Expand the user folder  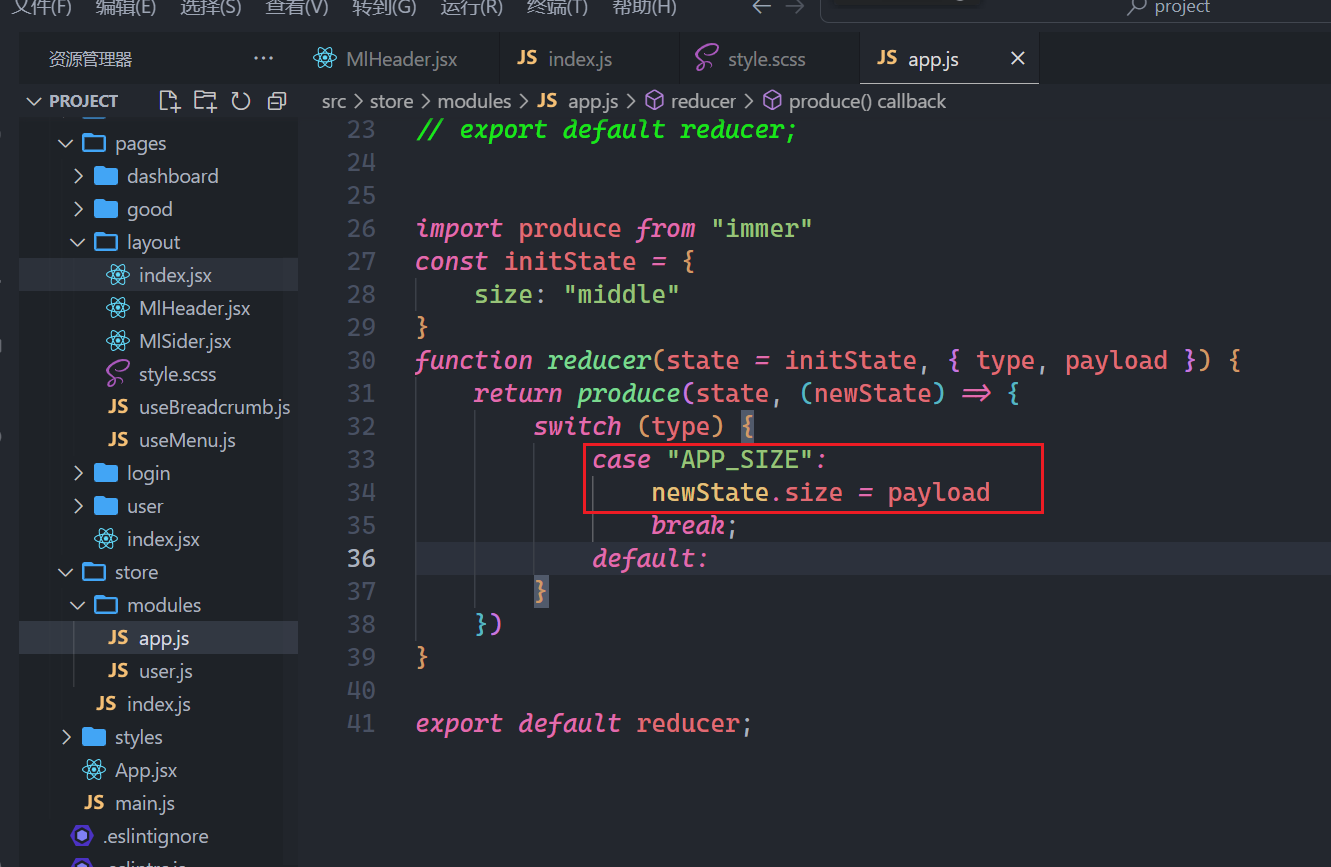[78, 506]
